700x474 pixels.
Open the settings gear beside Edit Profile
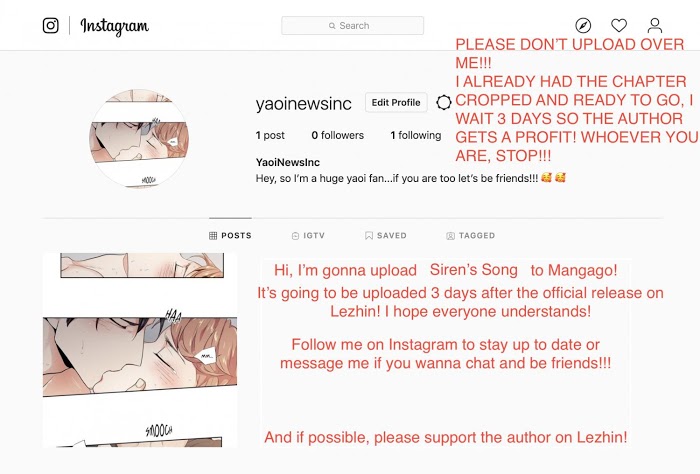pos(443,103)
